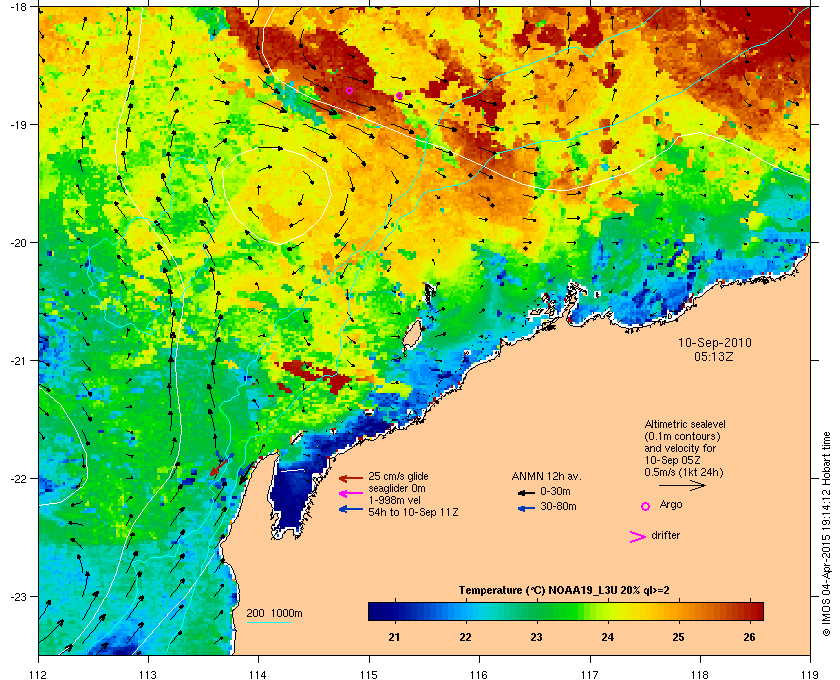Click the colorbar tick label 24
Viewport: 840px width, 680px height.
click(x=608, y=637)
